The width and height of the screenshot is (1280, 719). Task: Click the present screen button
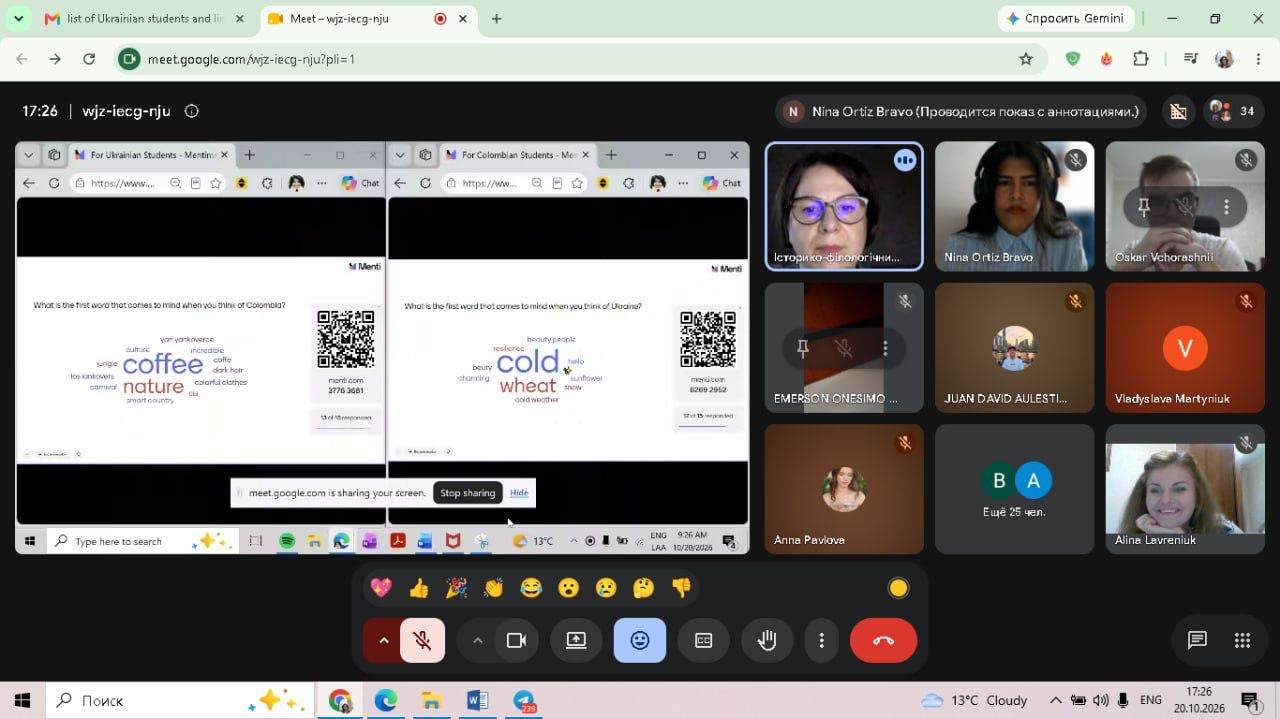(576, 641)
